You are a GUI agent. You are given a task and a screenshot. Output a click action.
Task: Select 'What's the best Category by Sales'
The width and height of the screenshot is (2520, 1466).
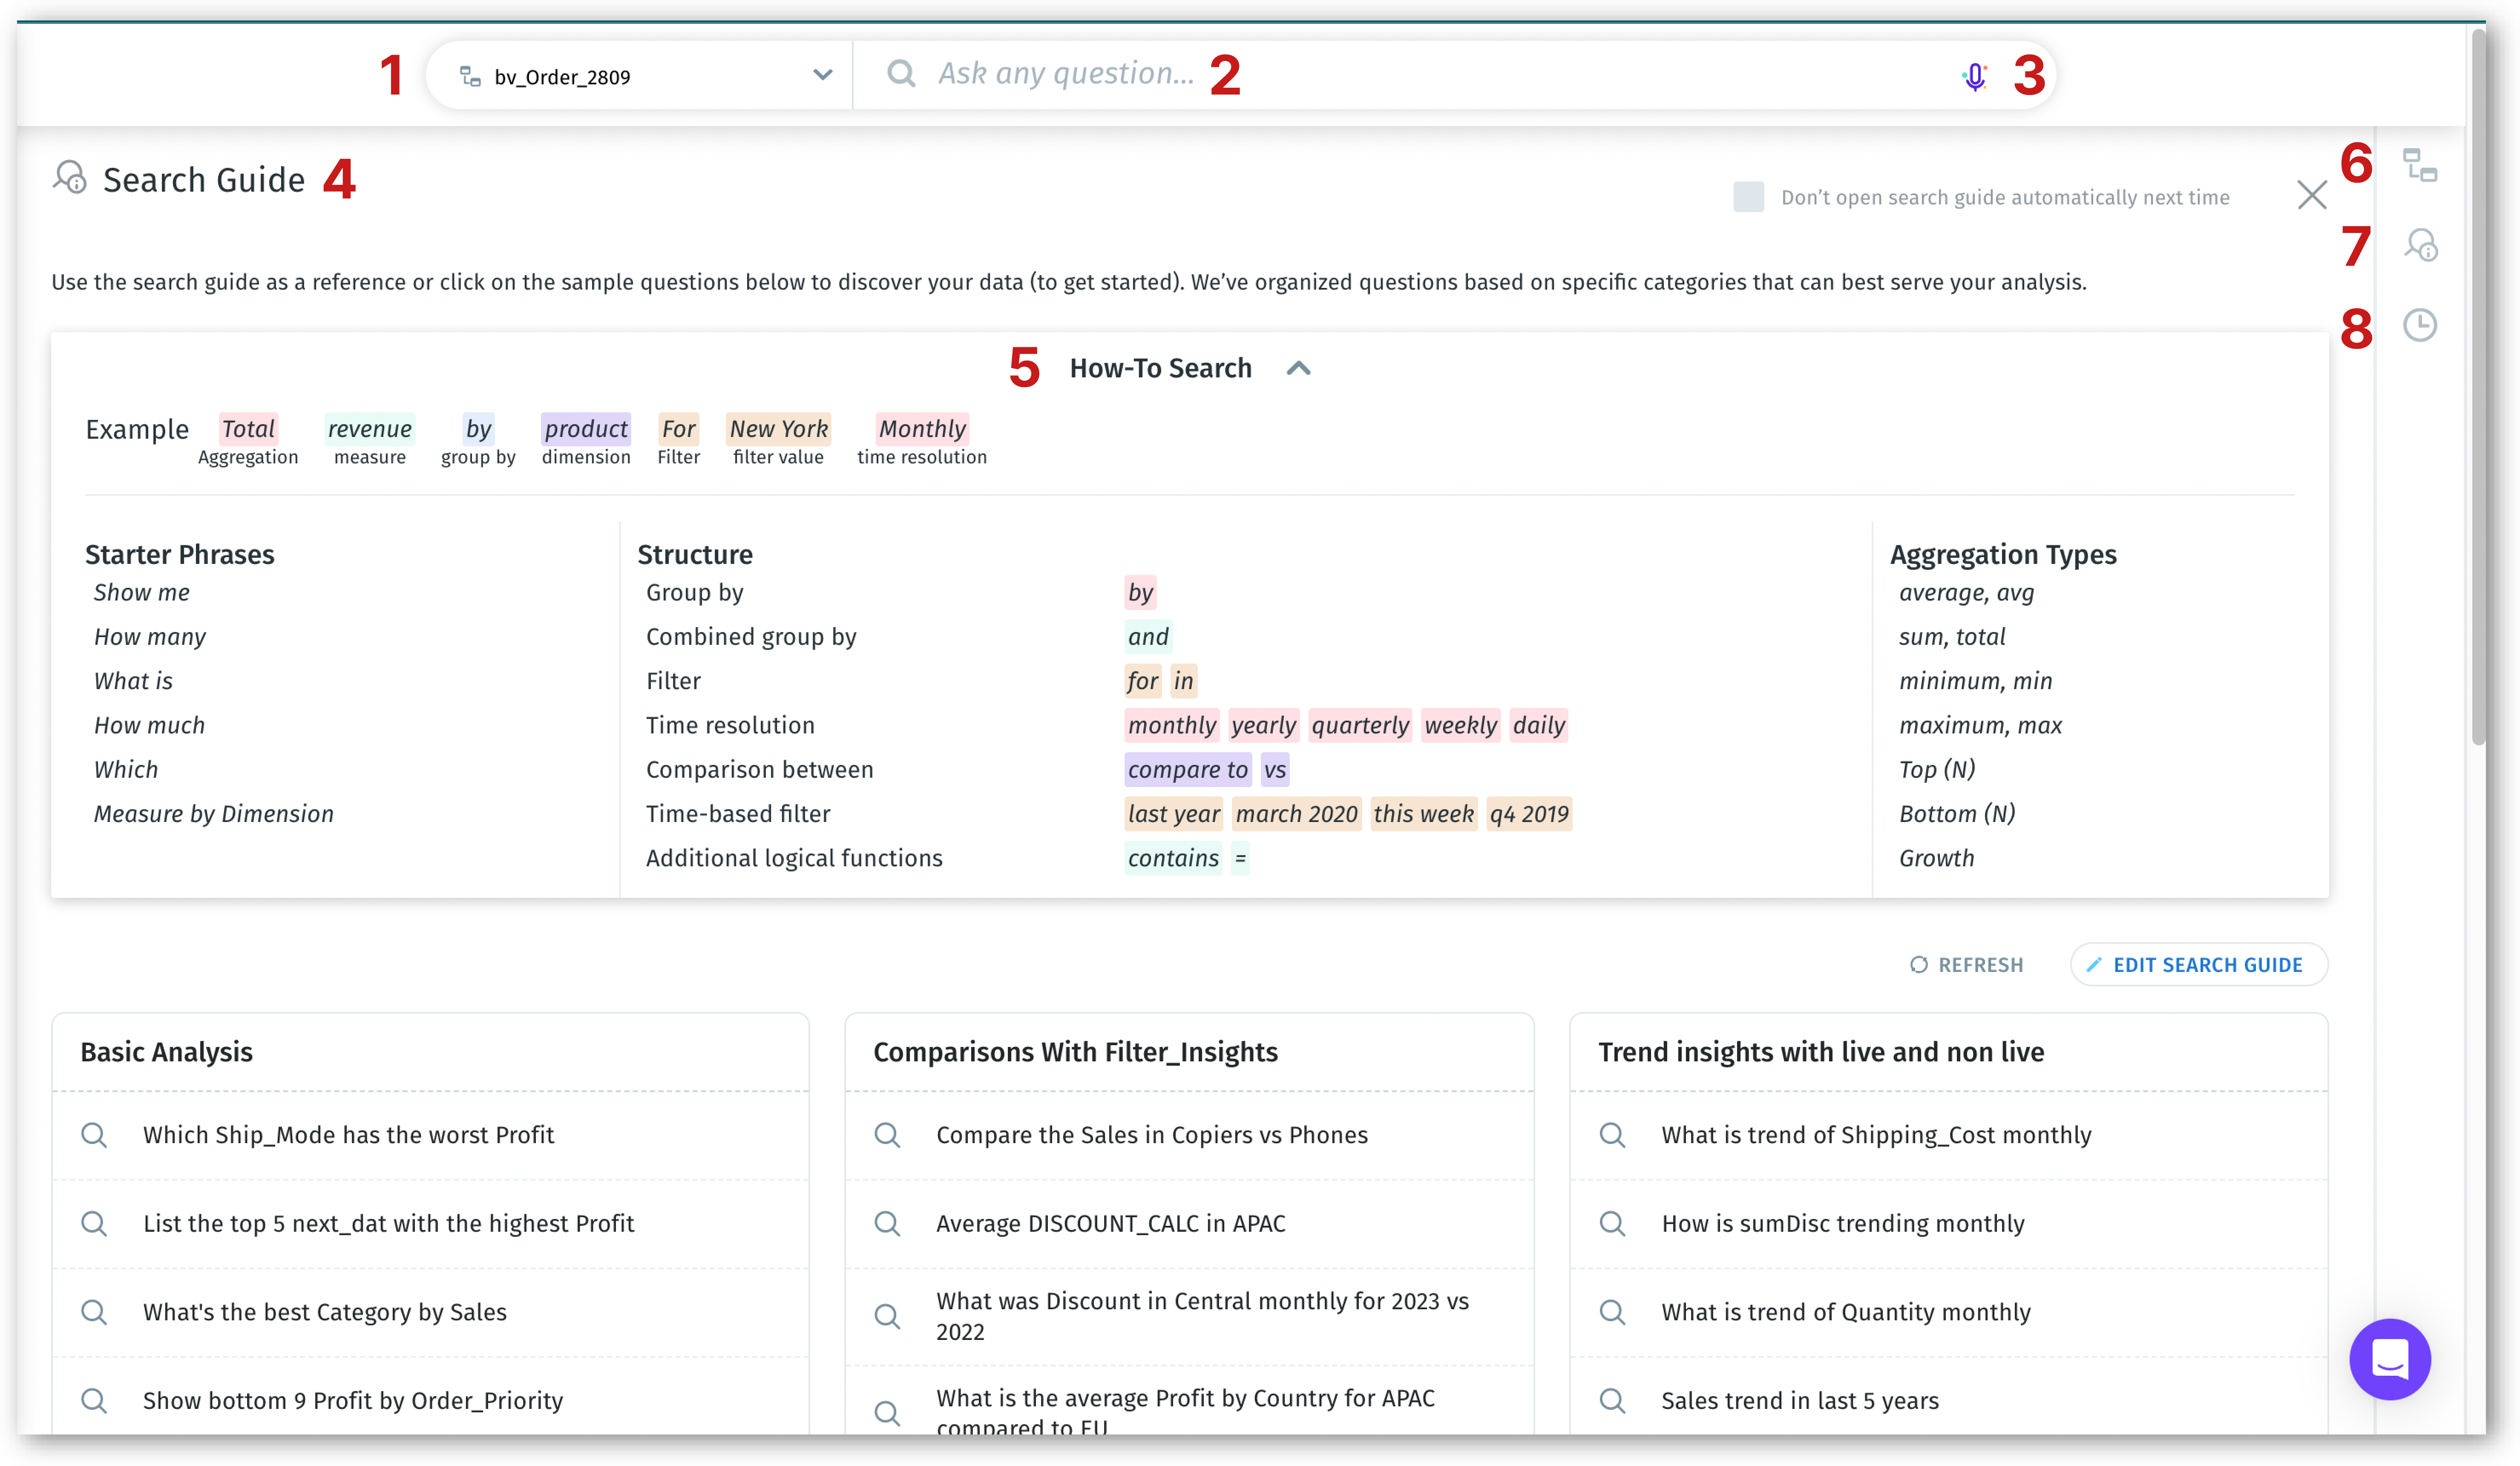pos(324,1312)
